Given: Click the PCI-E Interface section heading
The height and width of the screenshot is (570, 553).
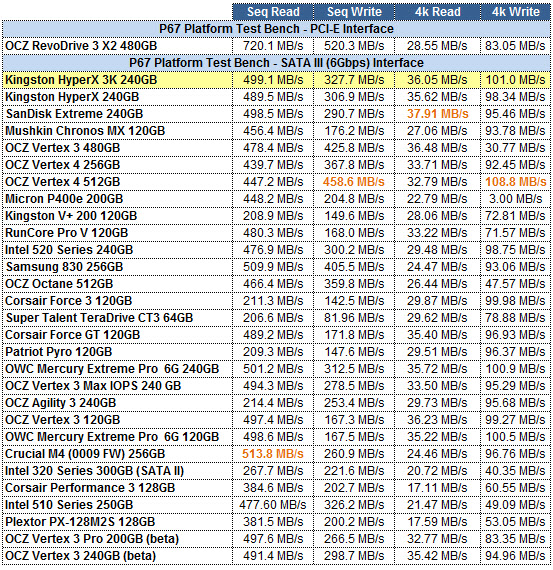Looking at the screenshot, I should (x=276, y=29).
